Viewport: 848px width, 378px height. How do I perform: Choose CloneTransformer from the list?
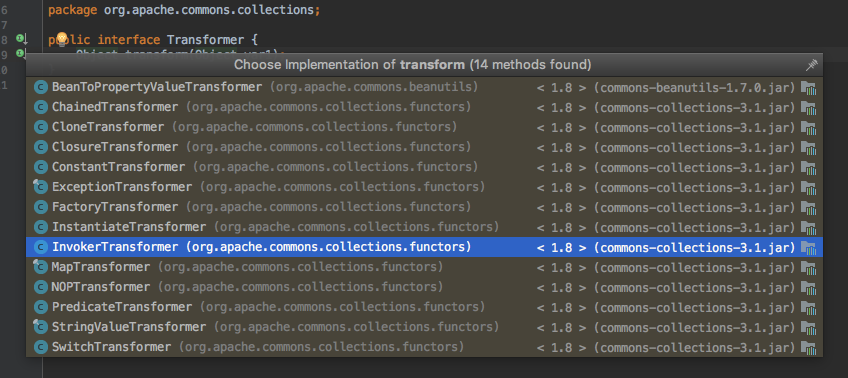coord(425,127)
